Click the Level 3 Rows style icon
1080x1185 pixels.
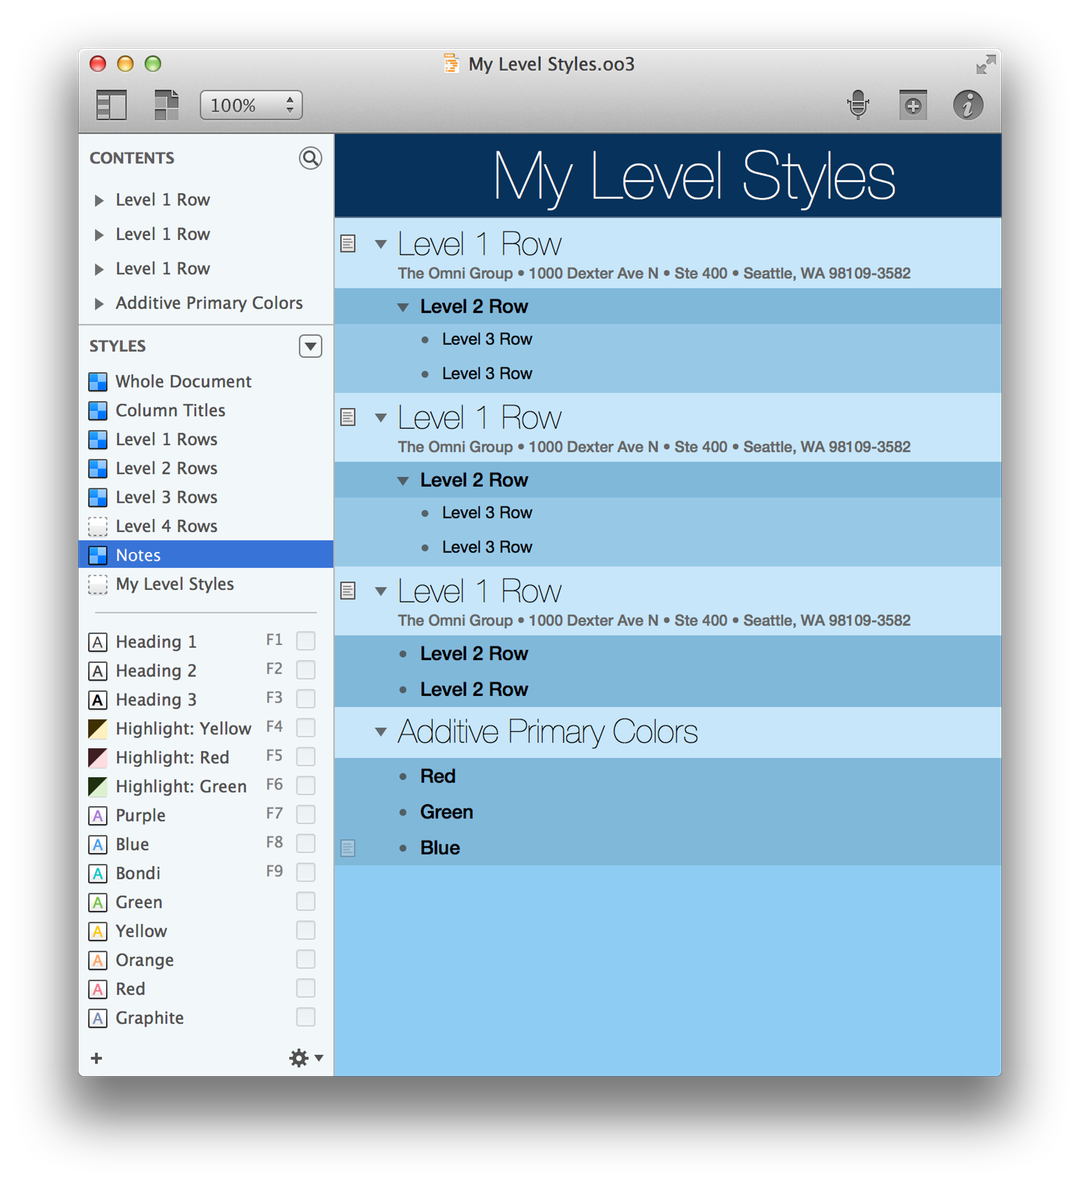97,497
